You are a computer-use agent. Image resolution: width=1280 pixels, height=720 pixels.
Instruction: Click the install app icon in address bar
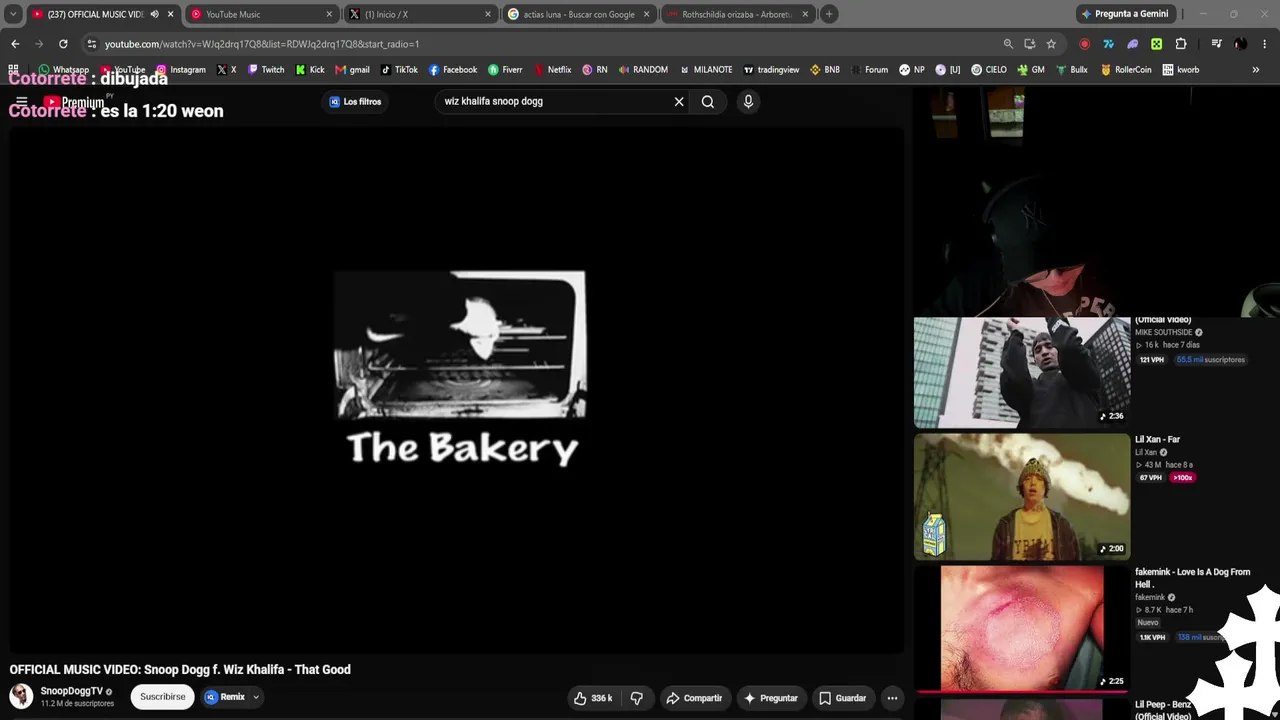click(x=1030, y=44)
